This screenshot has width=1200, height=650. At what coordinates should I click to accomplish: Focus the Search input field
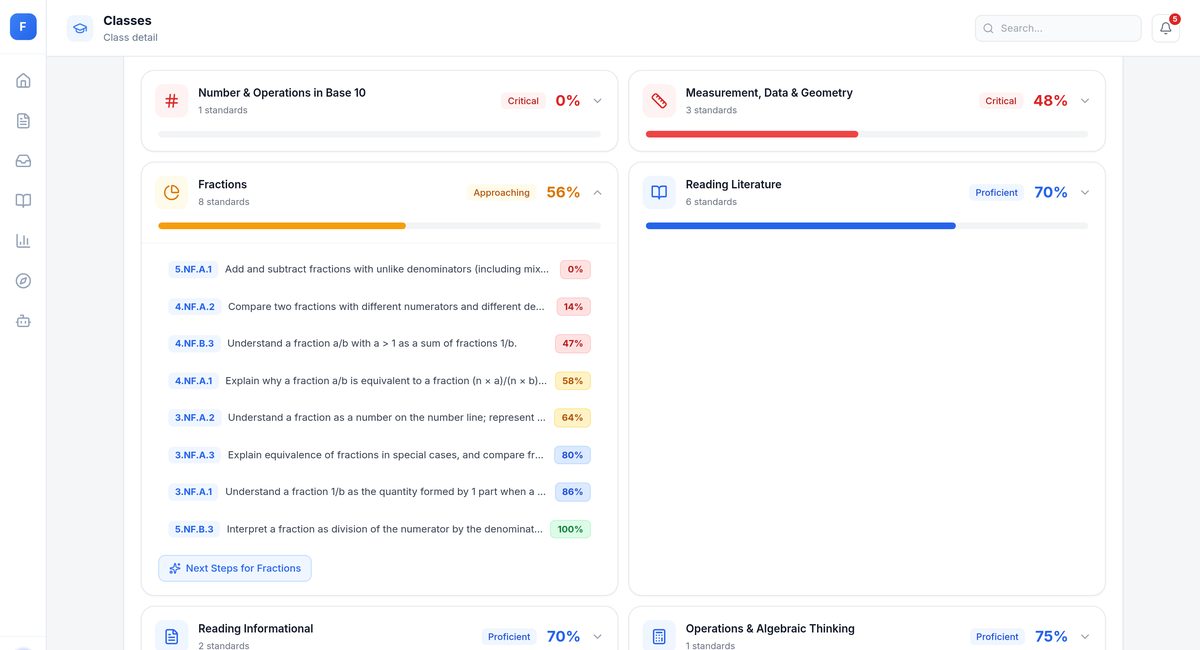point(1058,28)
